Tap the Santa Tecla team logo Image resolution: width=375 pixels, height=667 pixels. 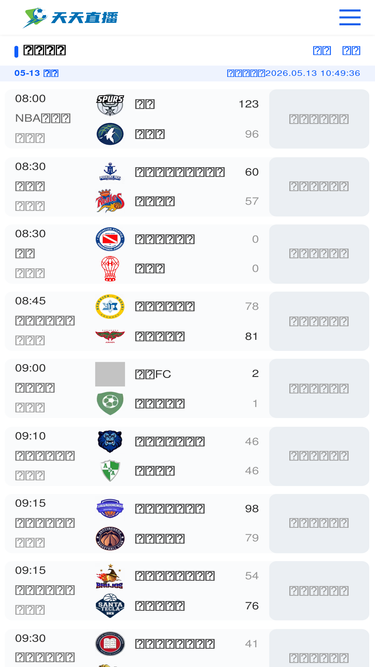pos(110,606)
